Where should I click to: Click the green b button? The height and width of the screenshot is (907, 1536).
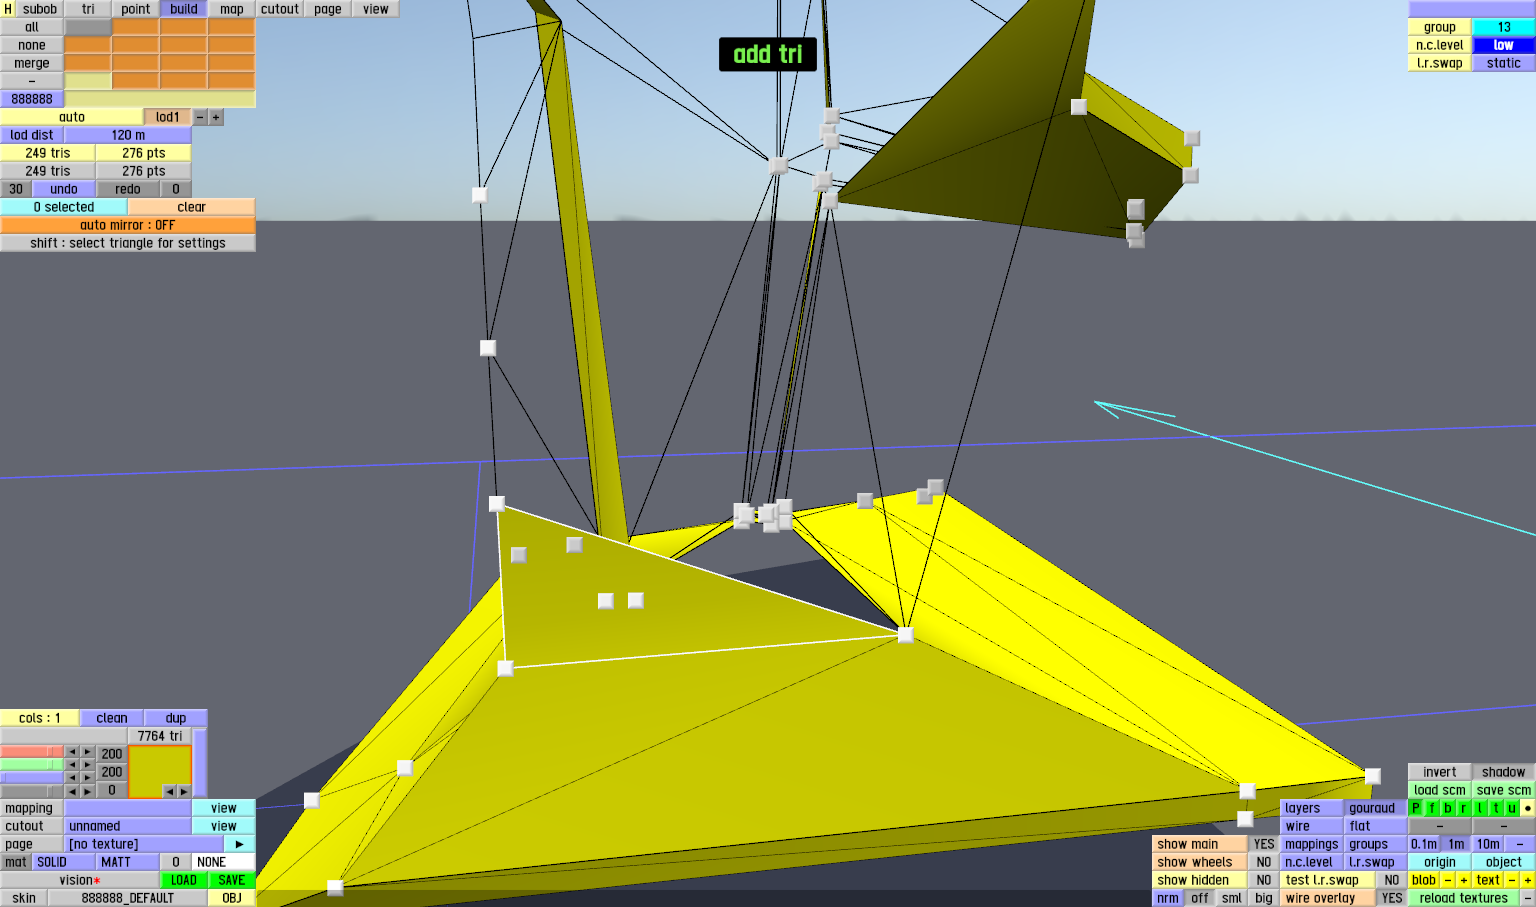1448,808
